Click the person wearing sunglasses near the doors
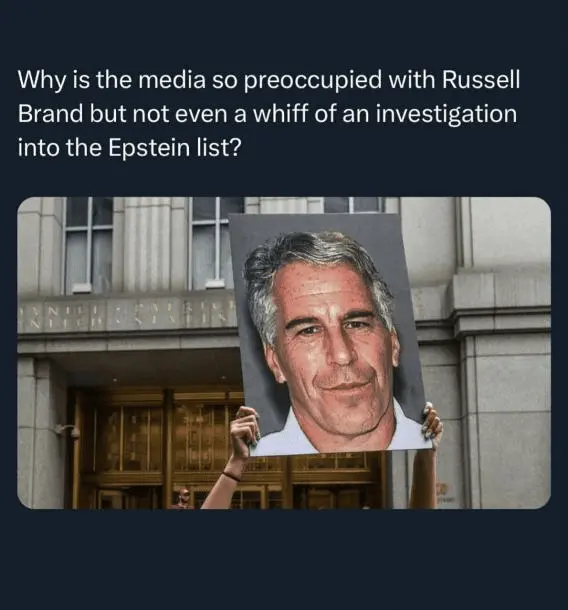Viewport: 568px width, 610px height. [183, 499]
